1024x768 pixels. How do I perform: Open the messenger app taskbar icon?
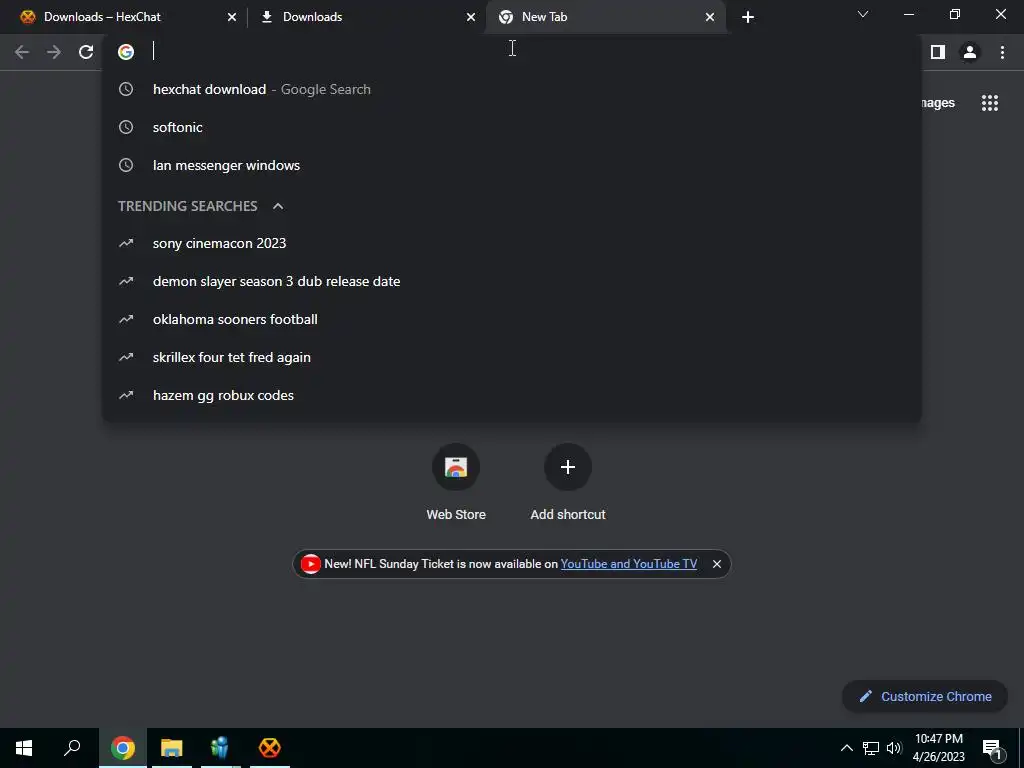coord(220,748)
